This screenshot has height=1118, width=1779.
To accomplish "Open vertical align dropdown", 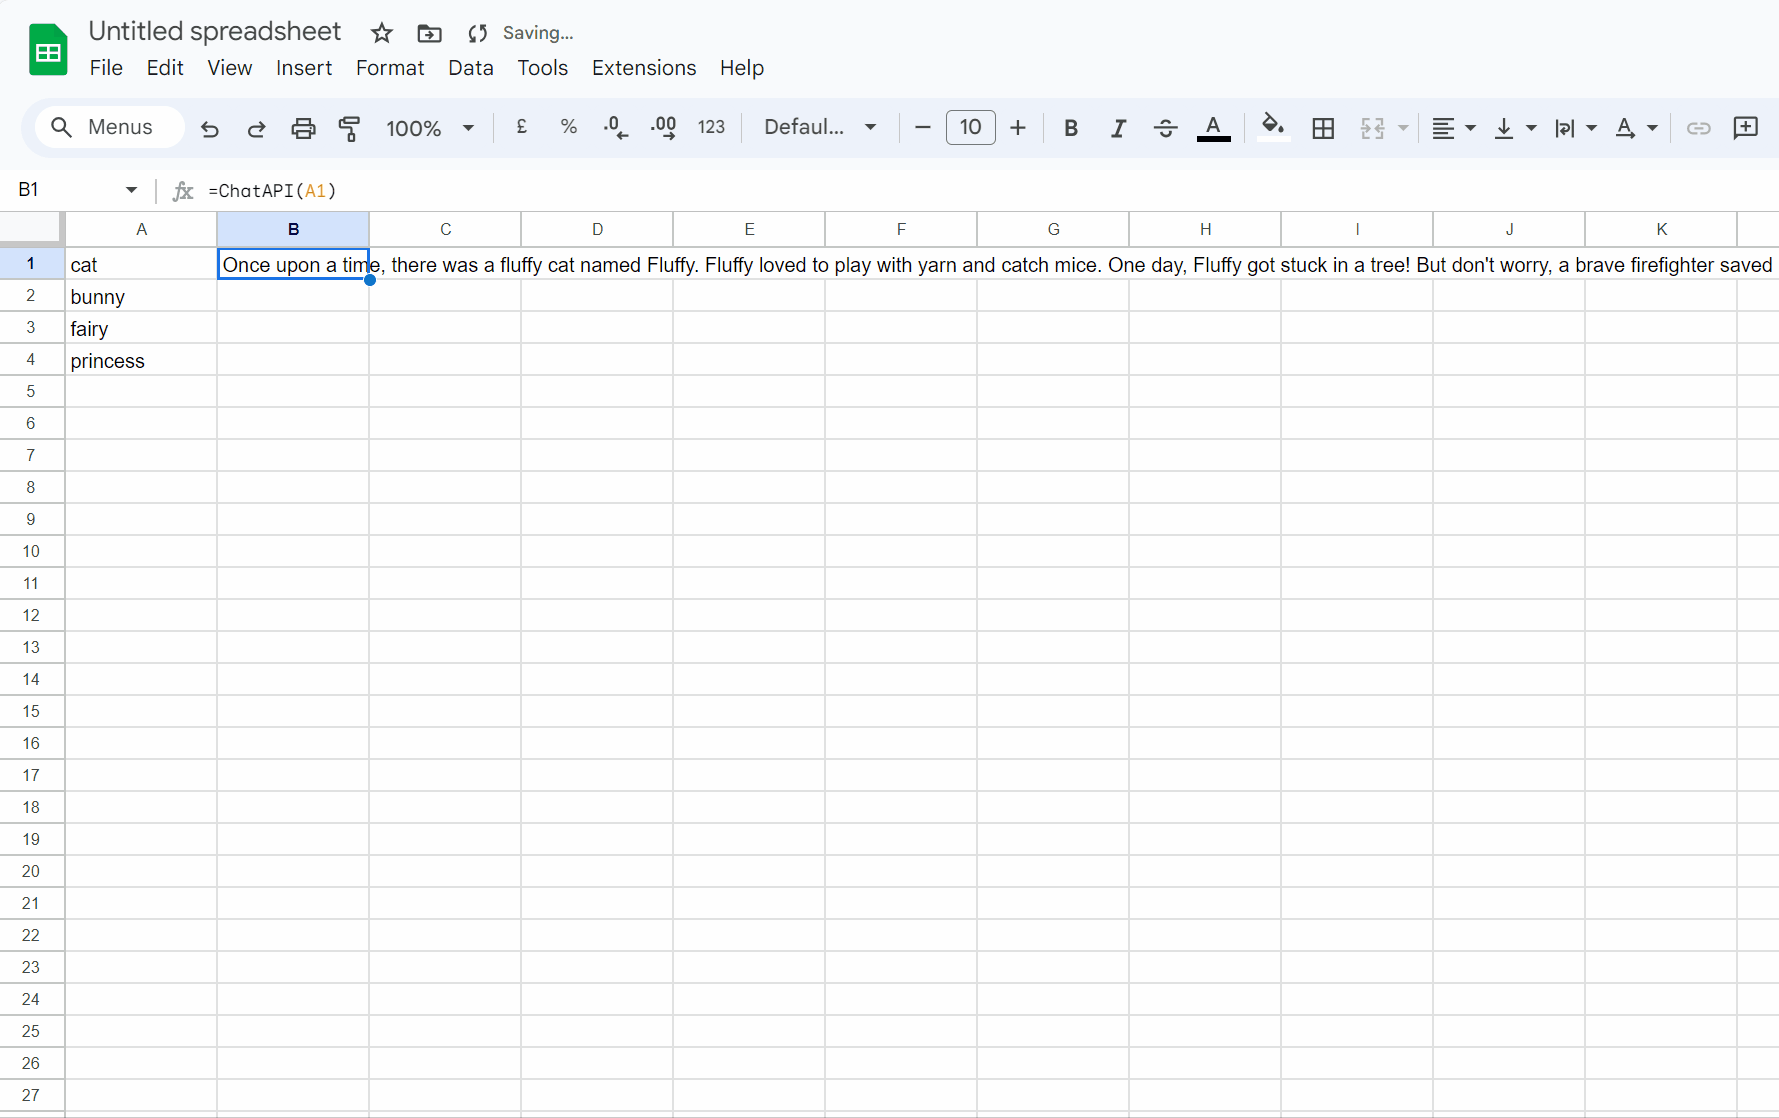I will click(x=1515, y=128).
